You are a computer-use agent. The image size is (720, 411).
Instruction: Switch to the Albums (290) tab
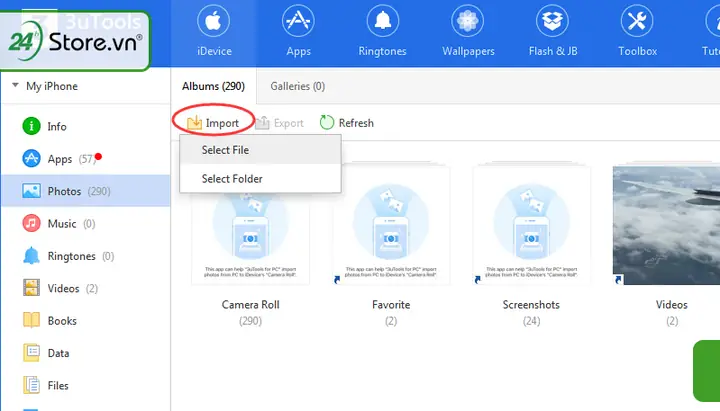214,86
